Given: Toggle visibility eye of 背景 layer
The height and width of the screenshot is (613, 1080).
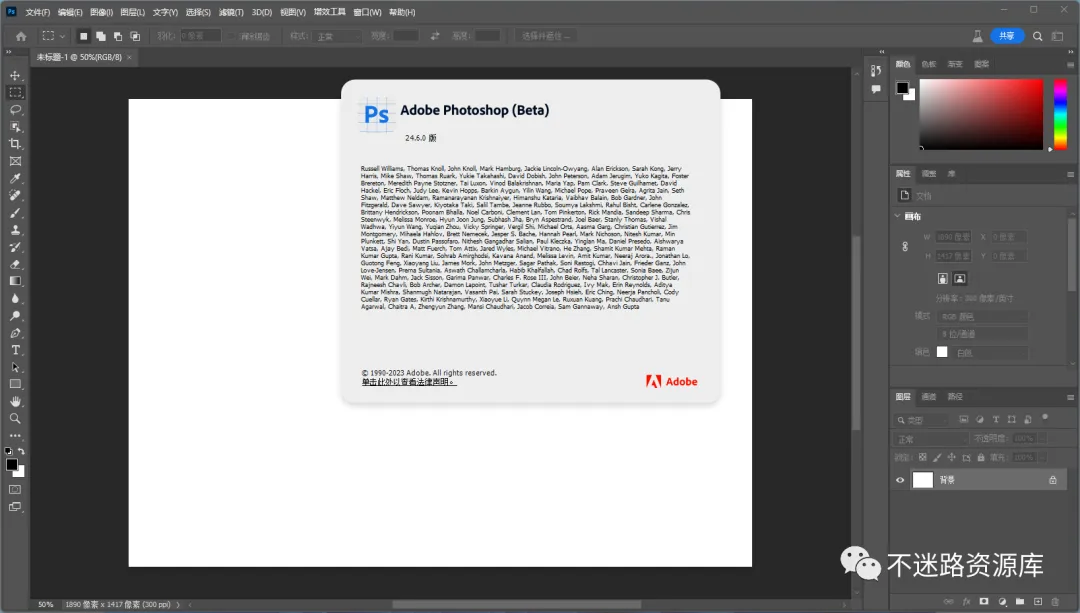Looking at the screenshot, I should [900, 480].
